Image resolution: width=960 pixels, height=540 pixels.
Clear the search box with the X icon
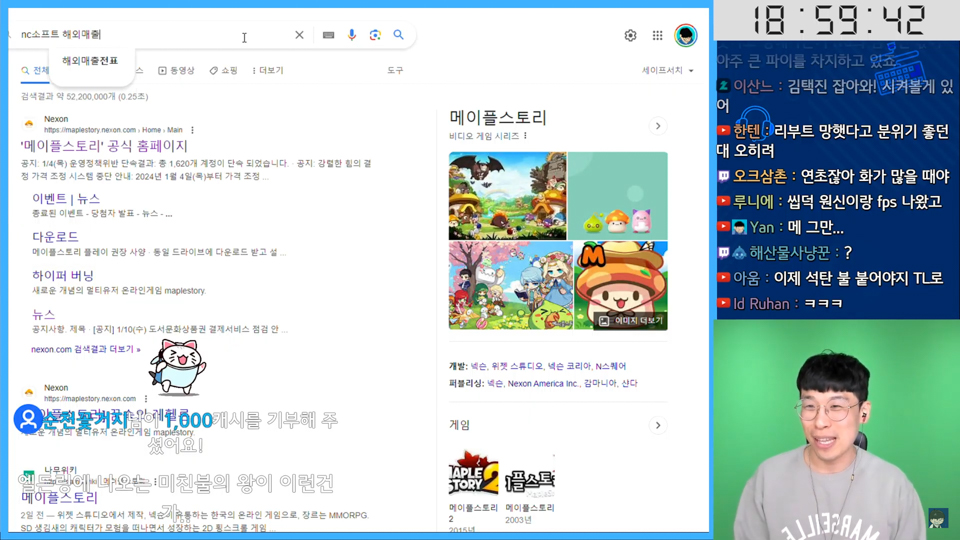click(299, 35)
